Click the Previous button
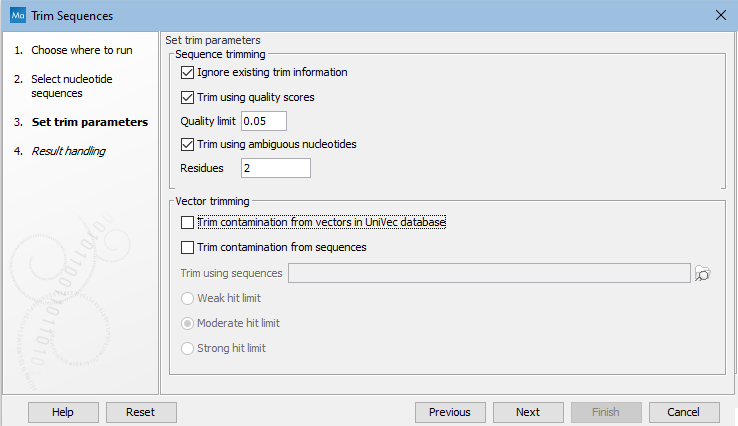 (450, 412)
